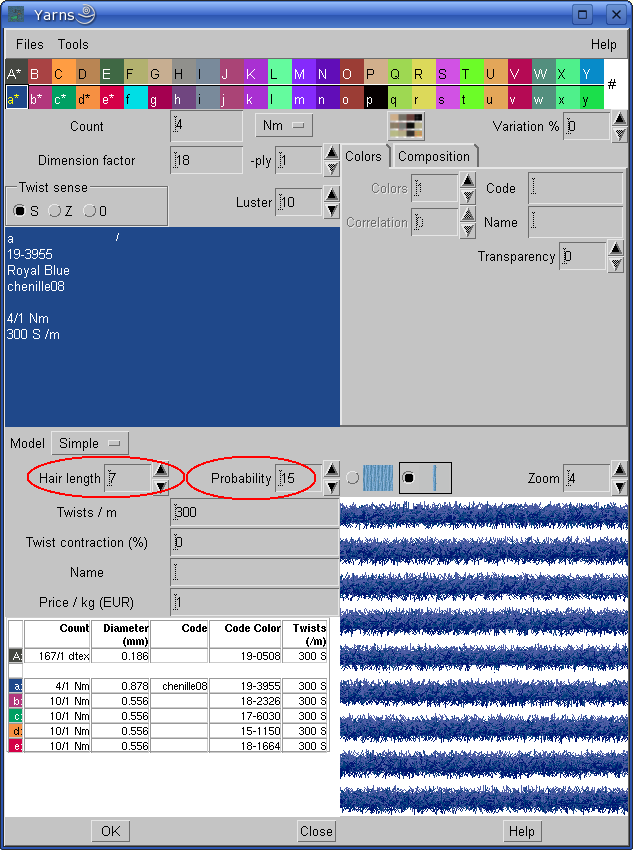Viewport: 633px width, 850px height.
Task: Increase ply count with up arrow
Action: coord(332,153)
